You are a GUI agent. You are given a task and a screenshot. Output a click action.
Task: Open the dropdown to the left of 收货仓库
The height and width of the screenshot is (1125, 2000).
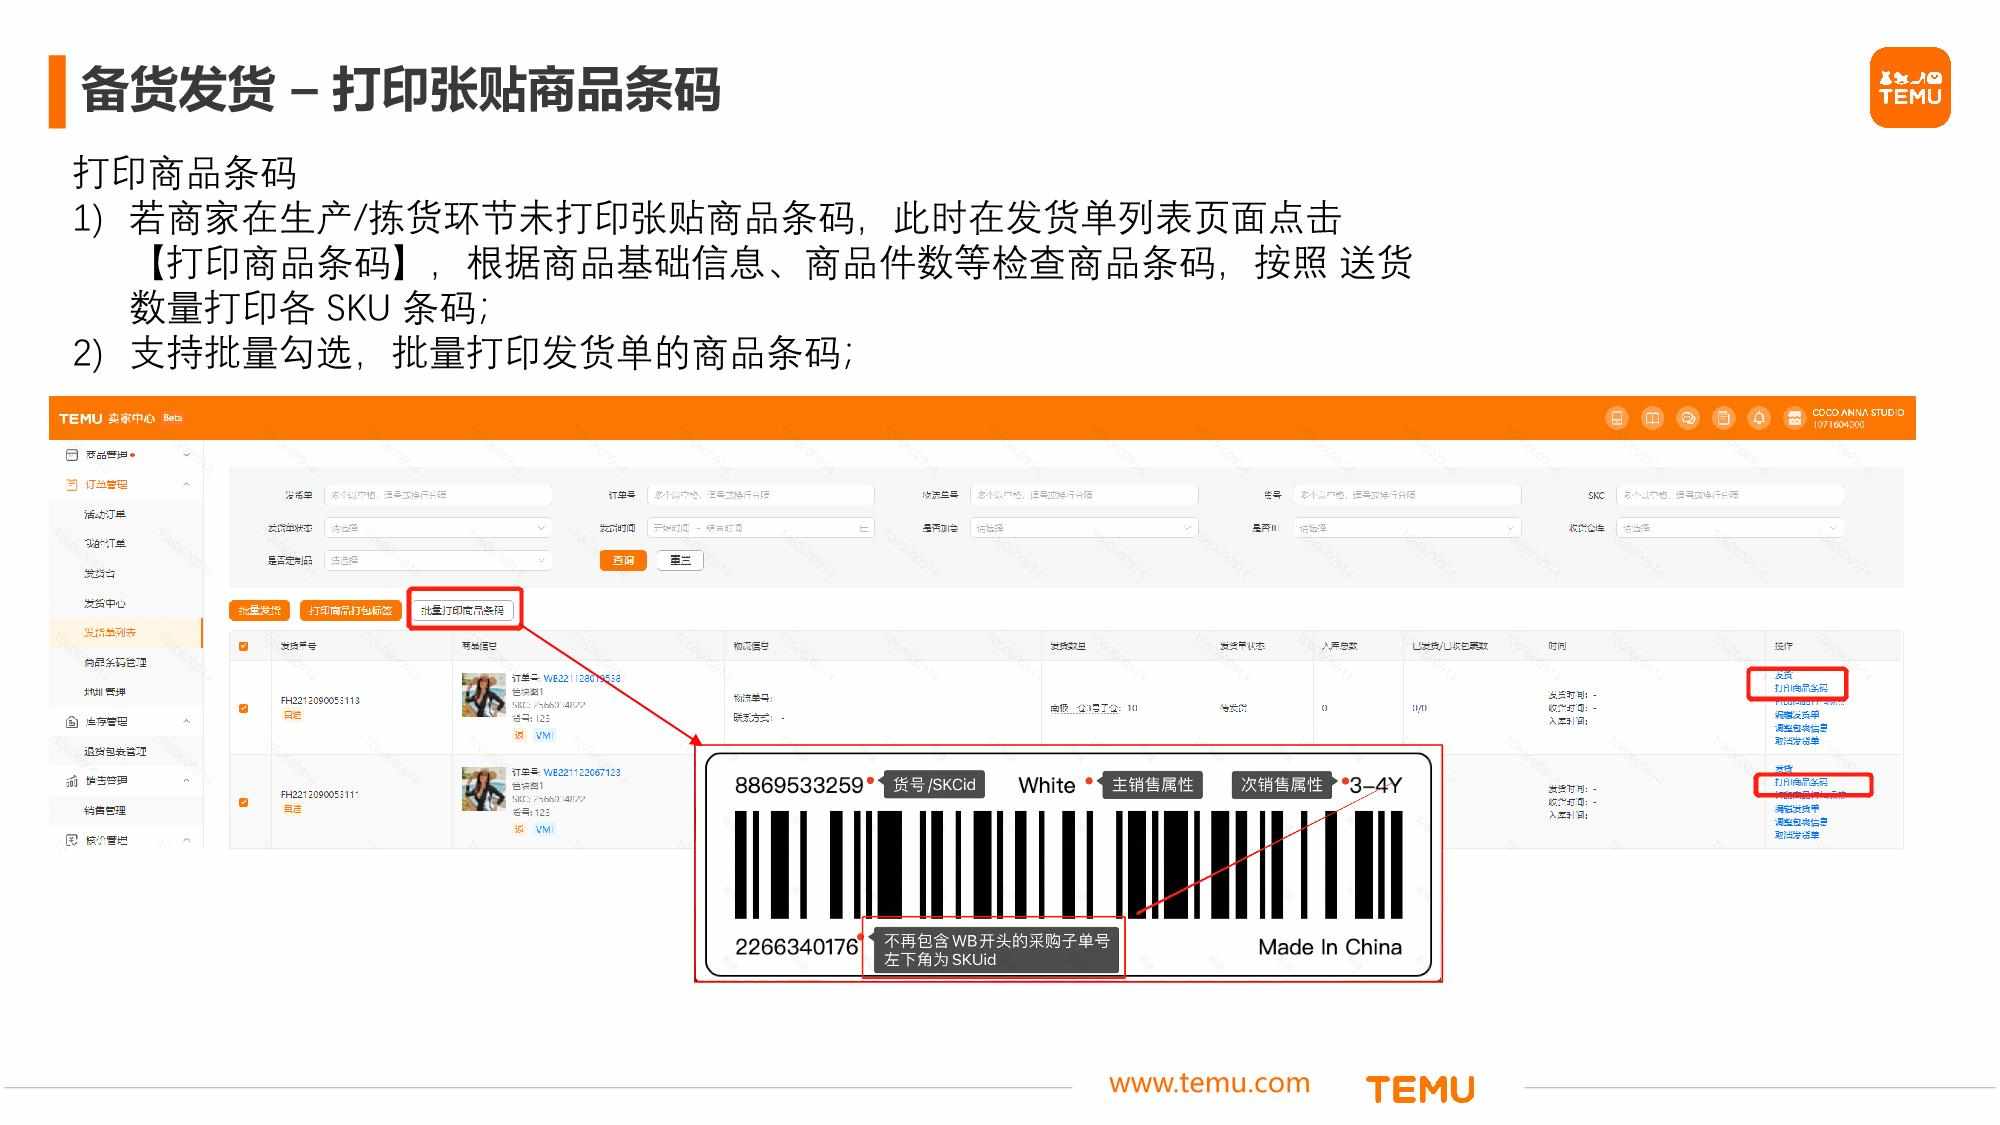pyautogui.click(x=1407, y=528)
